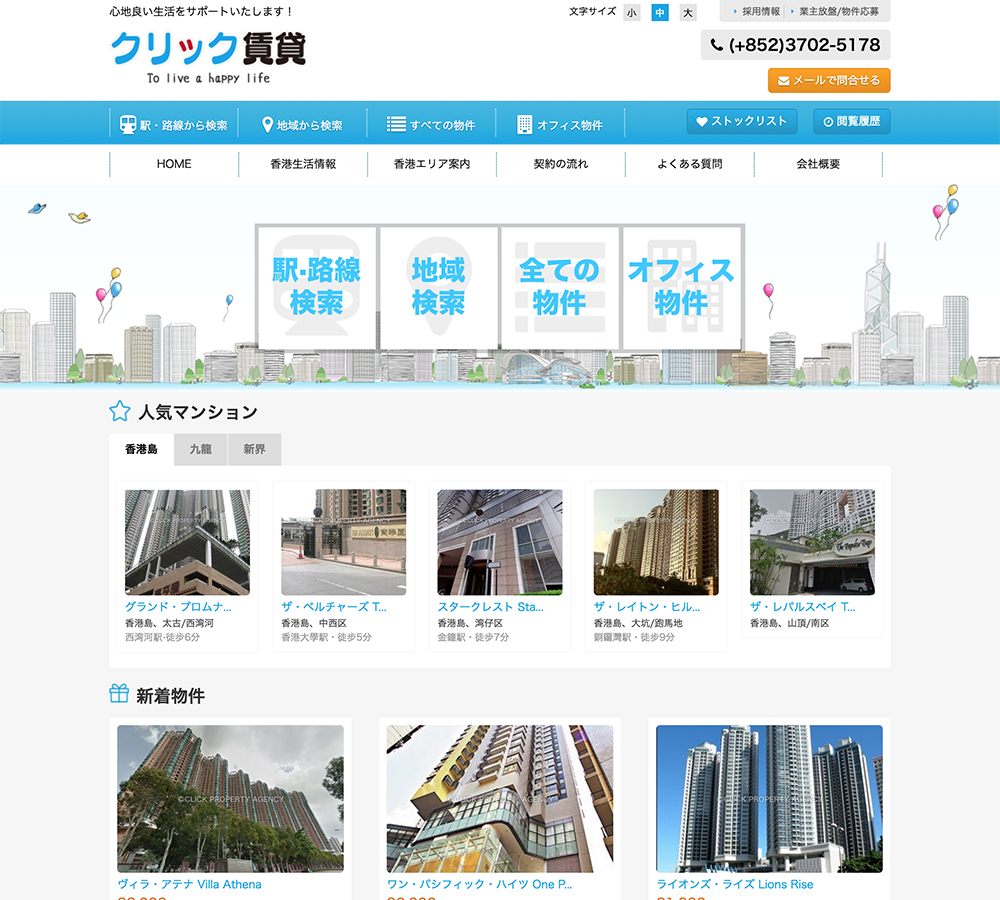Open the 香港エリア案内 menu item
The height and width of the screenshot is (900, 1000).
click(432, 164)
